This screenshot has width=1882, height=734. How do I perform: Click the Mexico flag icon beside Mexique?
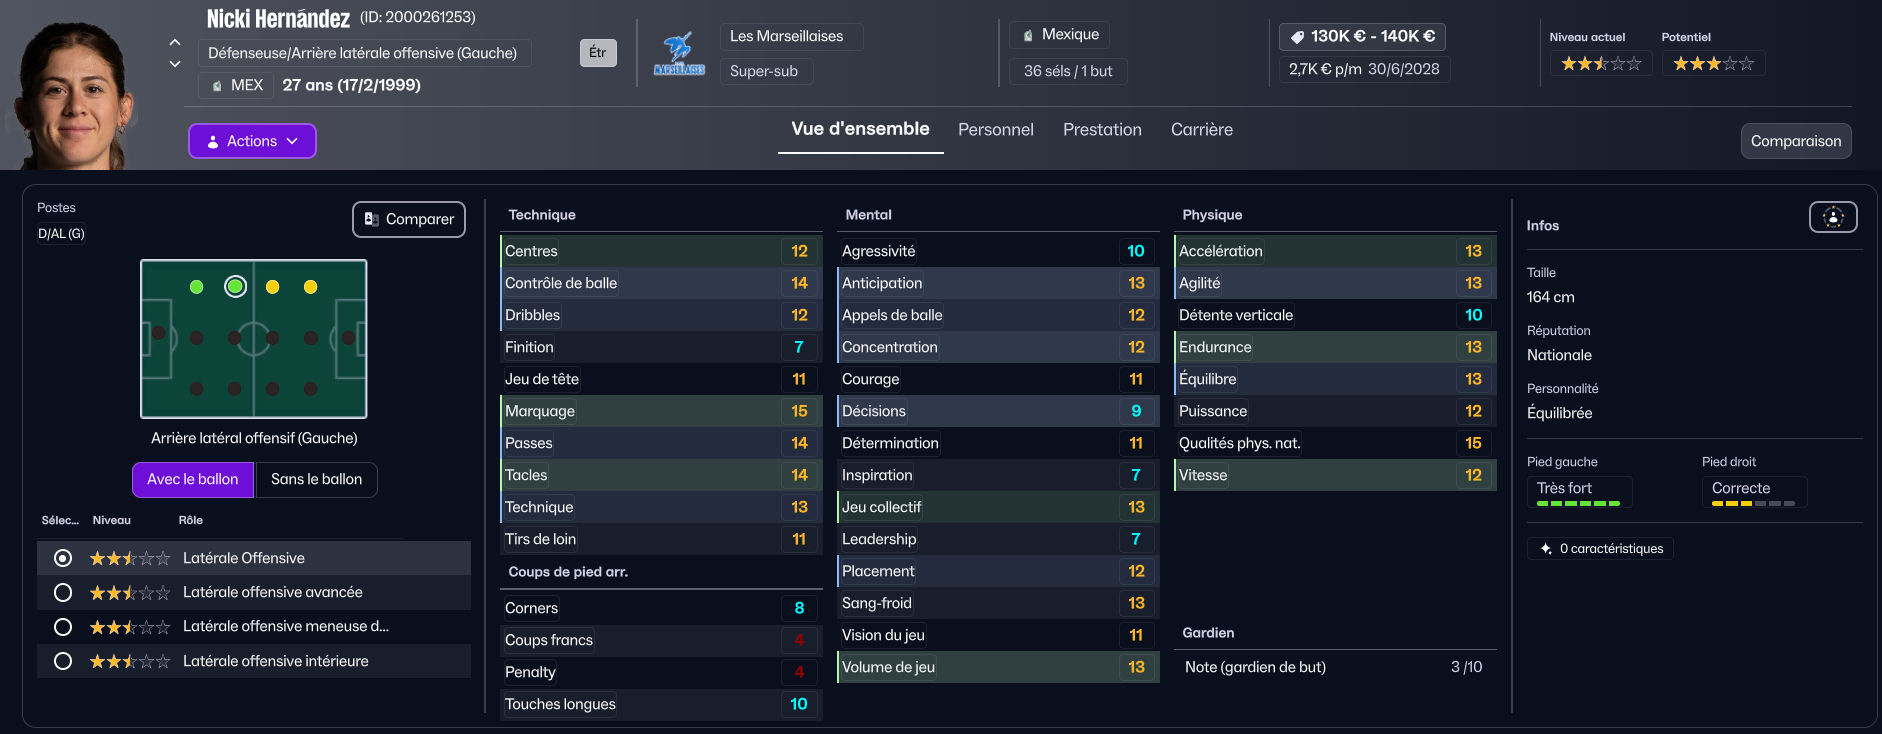(x=1028, y=35)
